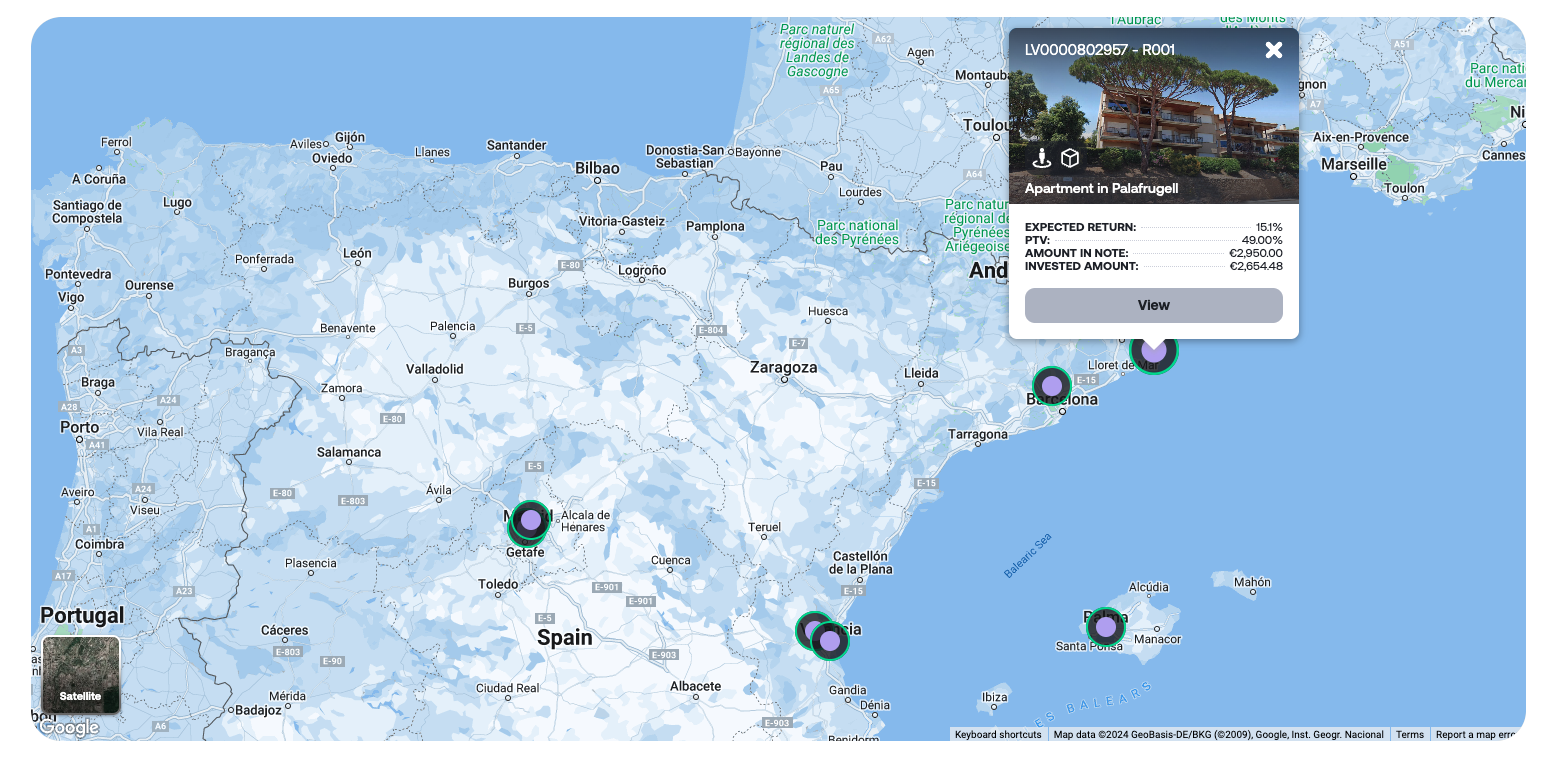
Task: Click the Toledo city label
Action: pyautogui.click(x=498, y=584)
